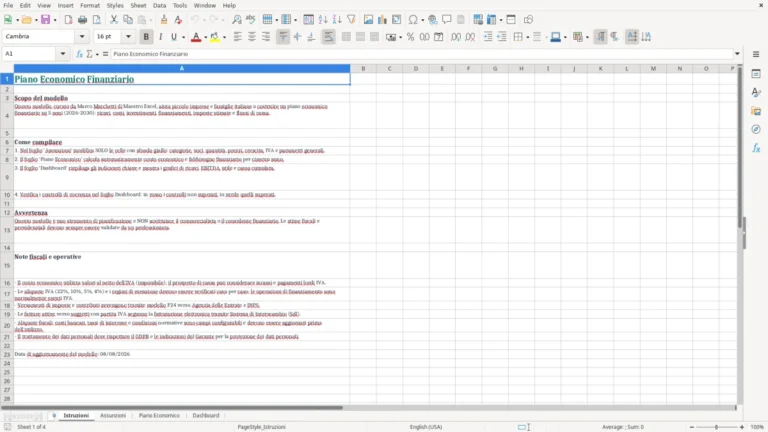Open the sidebar Properties panel icon
Screen dimensions: 768x432
[x=756, y=73]
